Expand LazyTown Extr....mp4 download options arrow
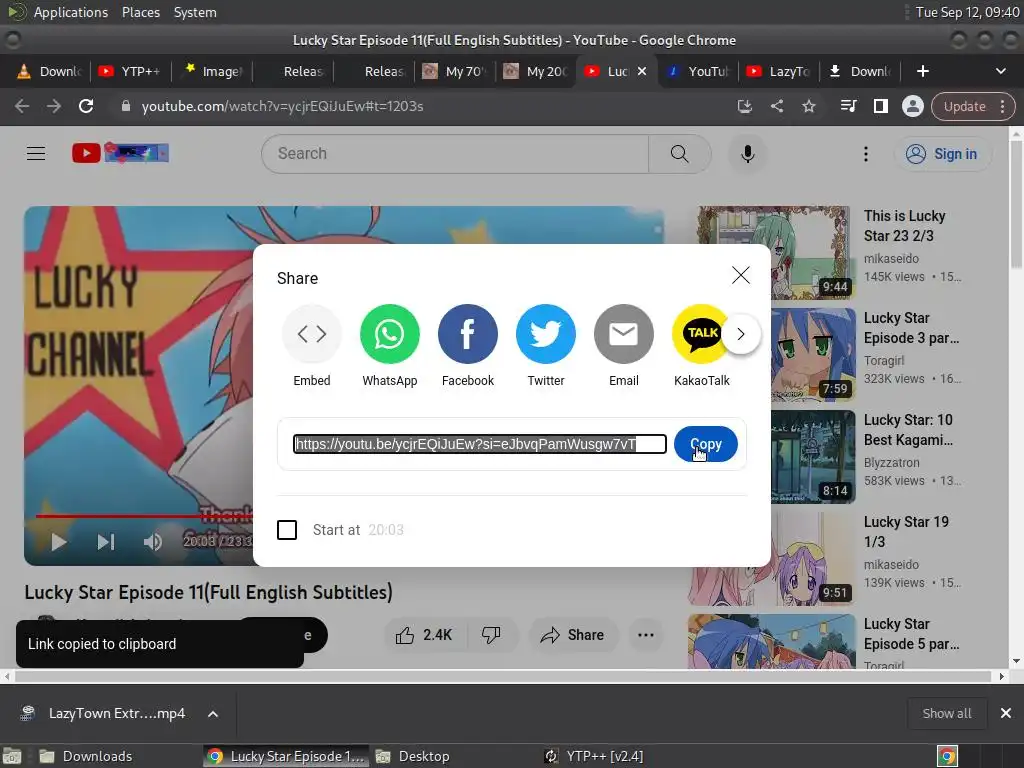This screenshot has width=1024, height=768. coord(213,714)
